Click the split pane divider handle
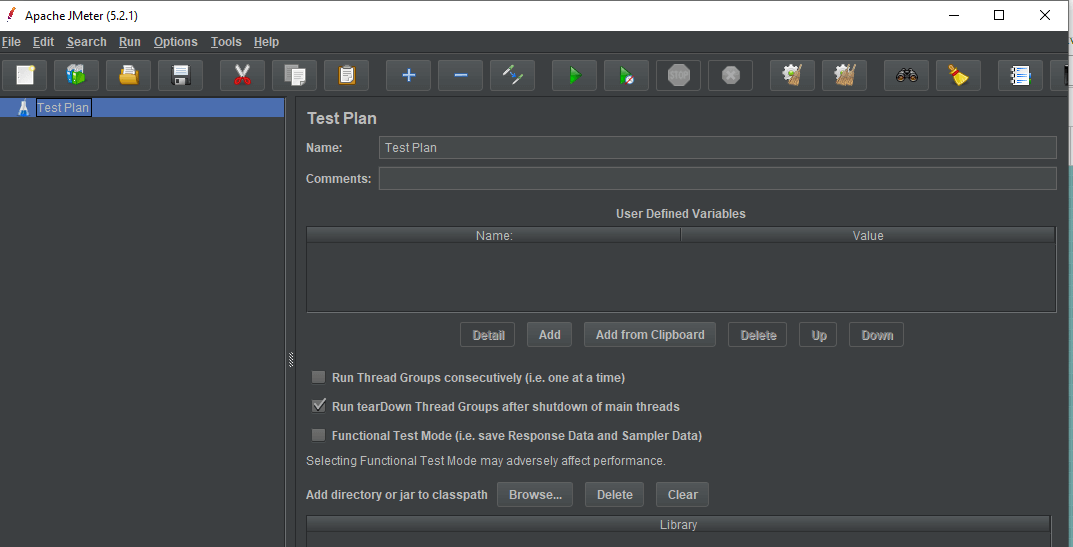Image resolution: width=1073 pixels, height=547 pixels. pyautogui.click(x=291, y=359)
